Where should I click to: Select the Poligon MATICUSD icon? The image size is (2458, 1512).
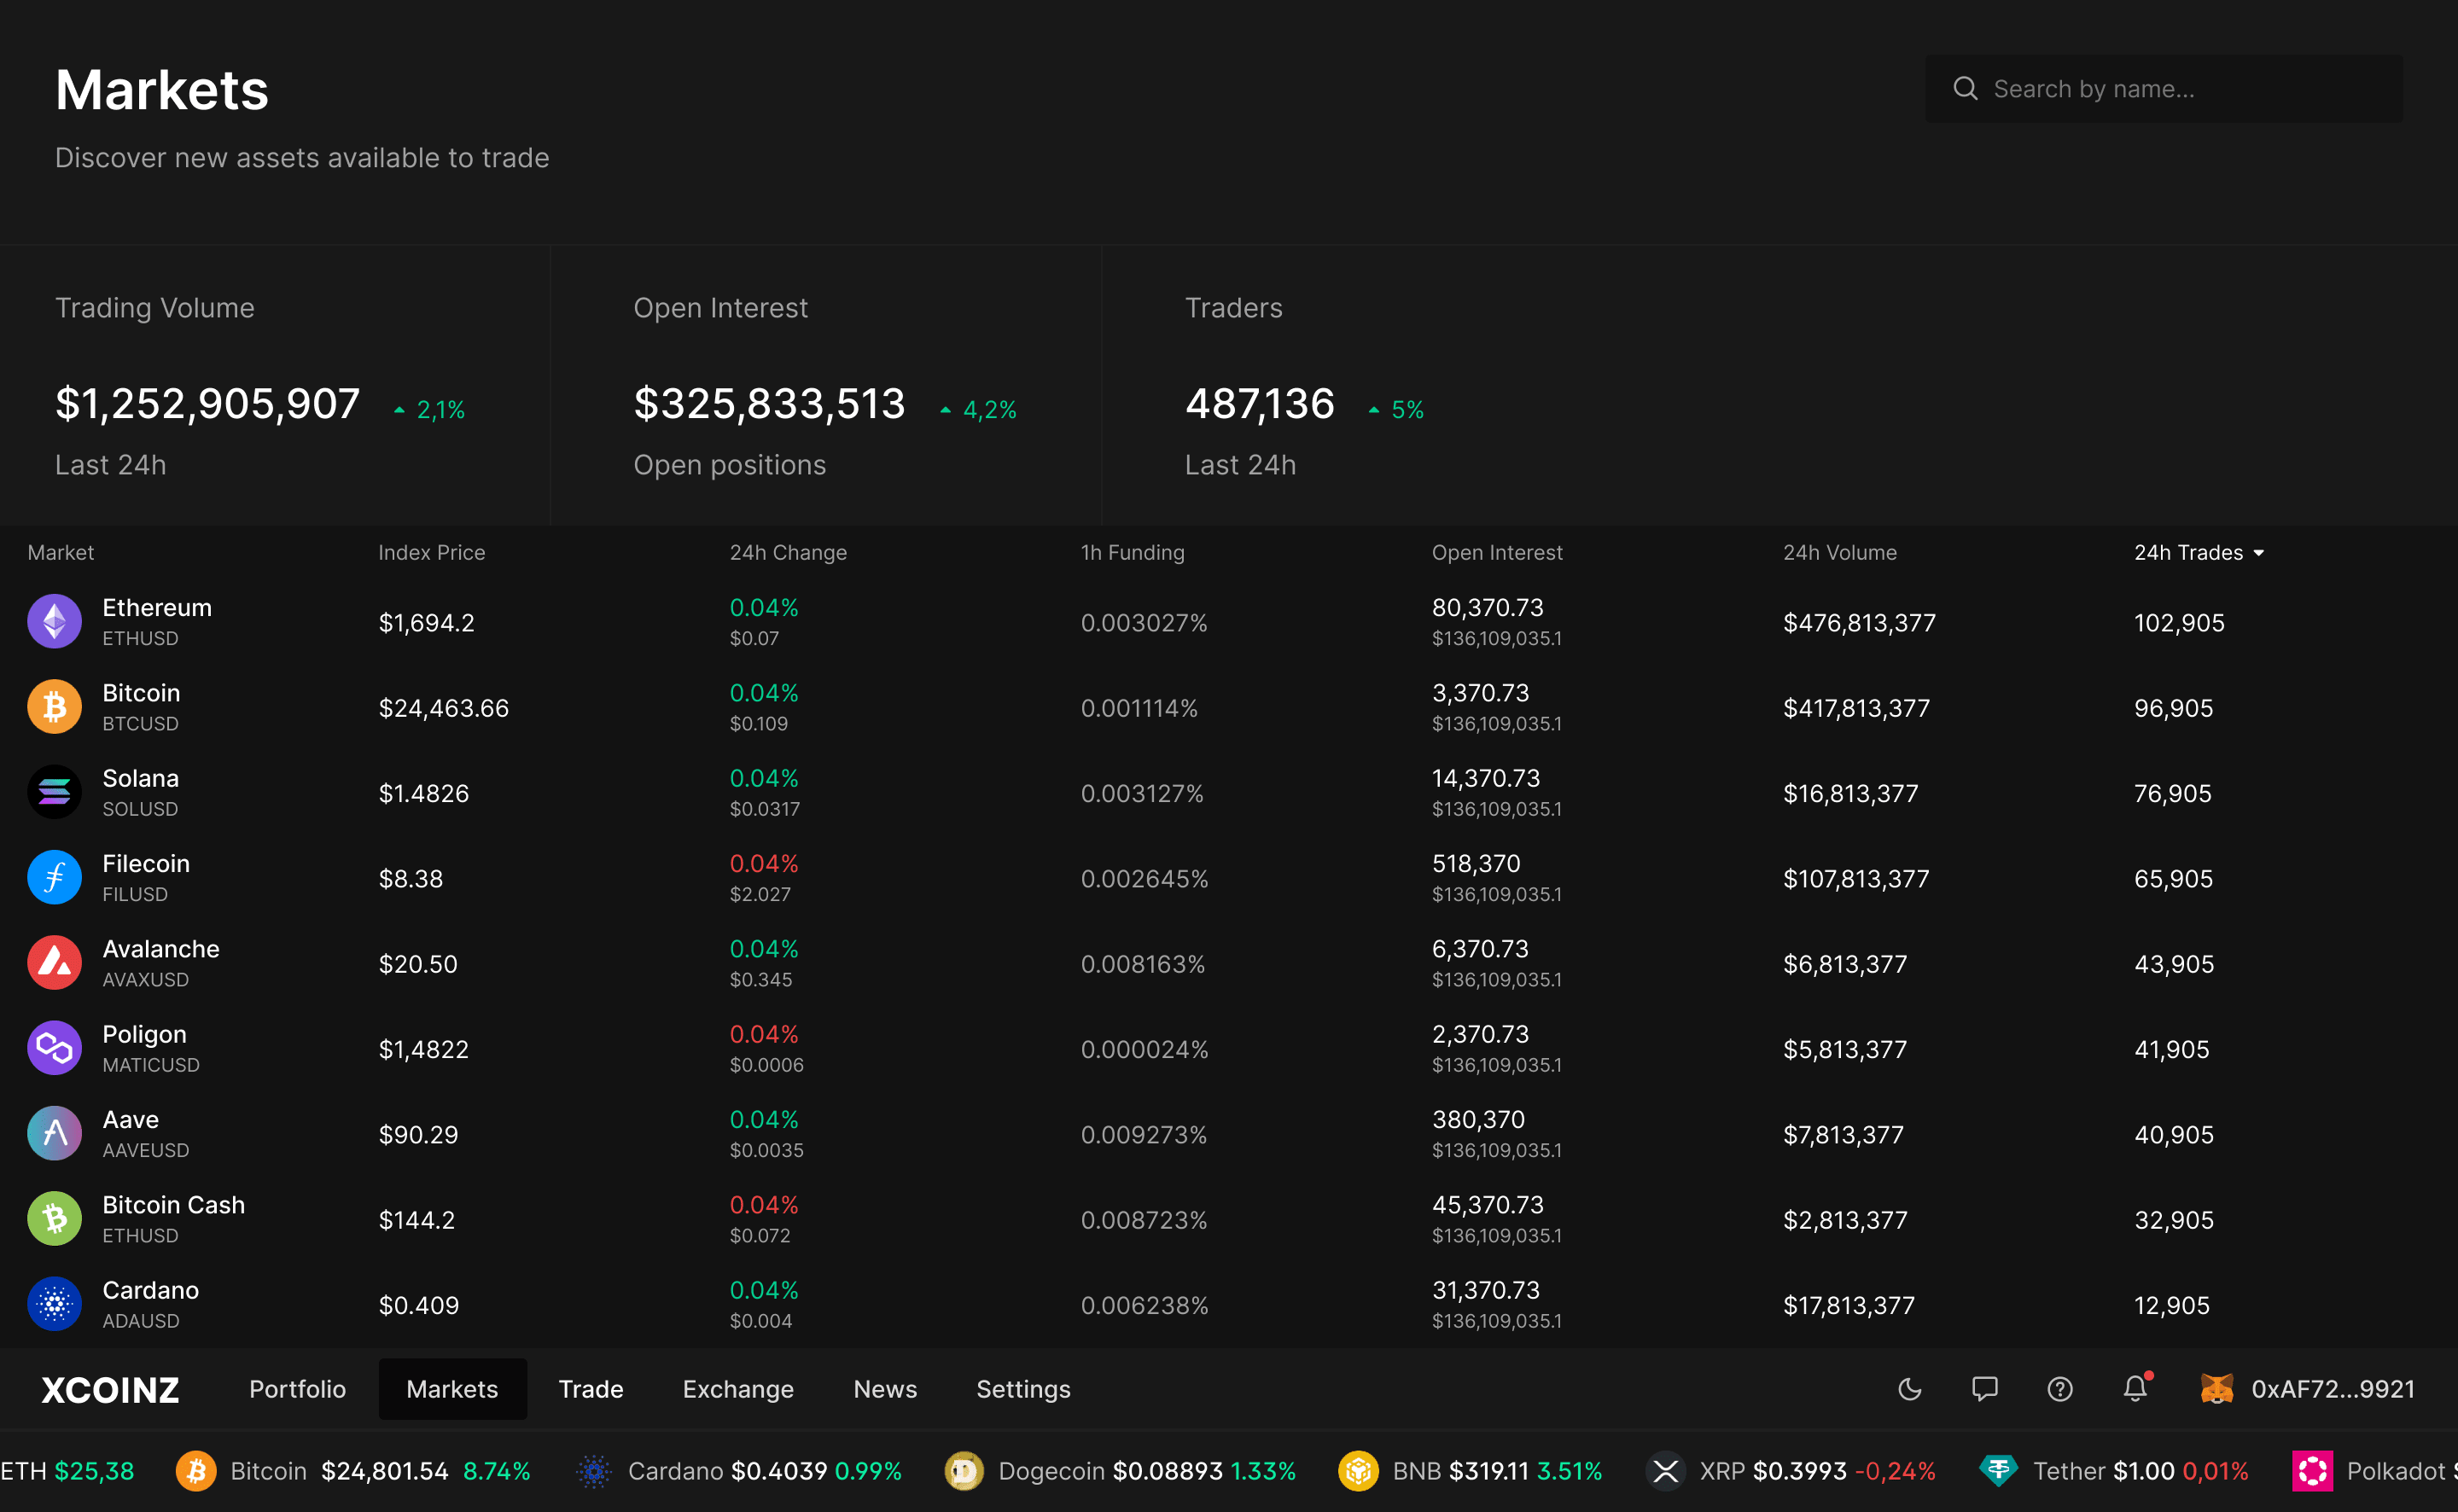pos(54,1048)
